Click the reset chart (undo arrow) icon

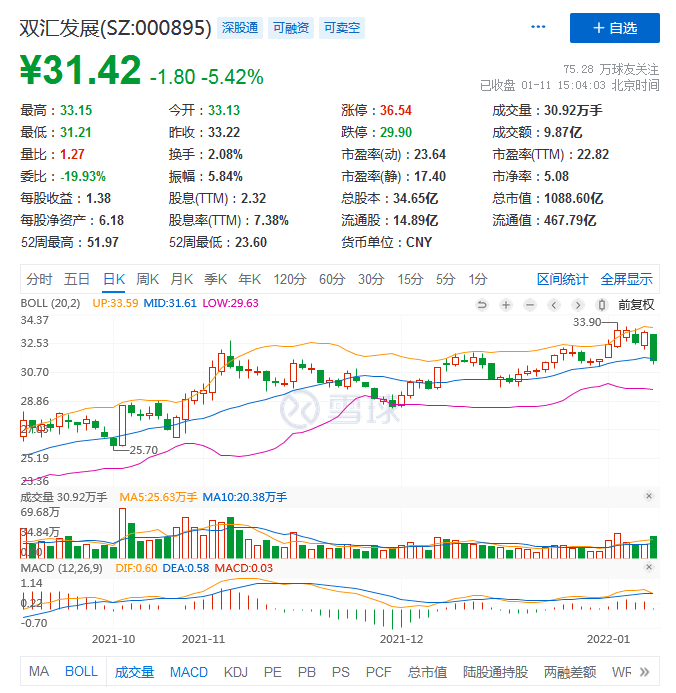pyautogui.click(x=482, y=305)
